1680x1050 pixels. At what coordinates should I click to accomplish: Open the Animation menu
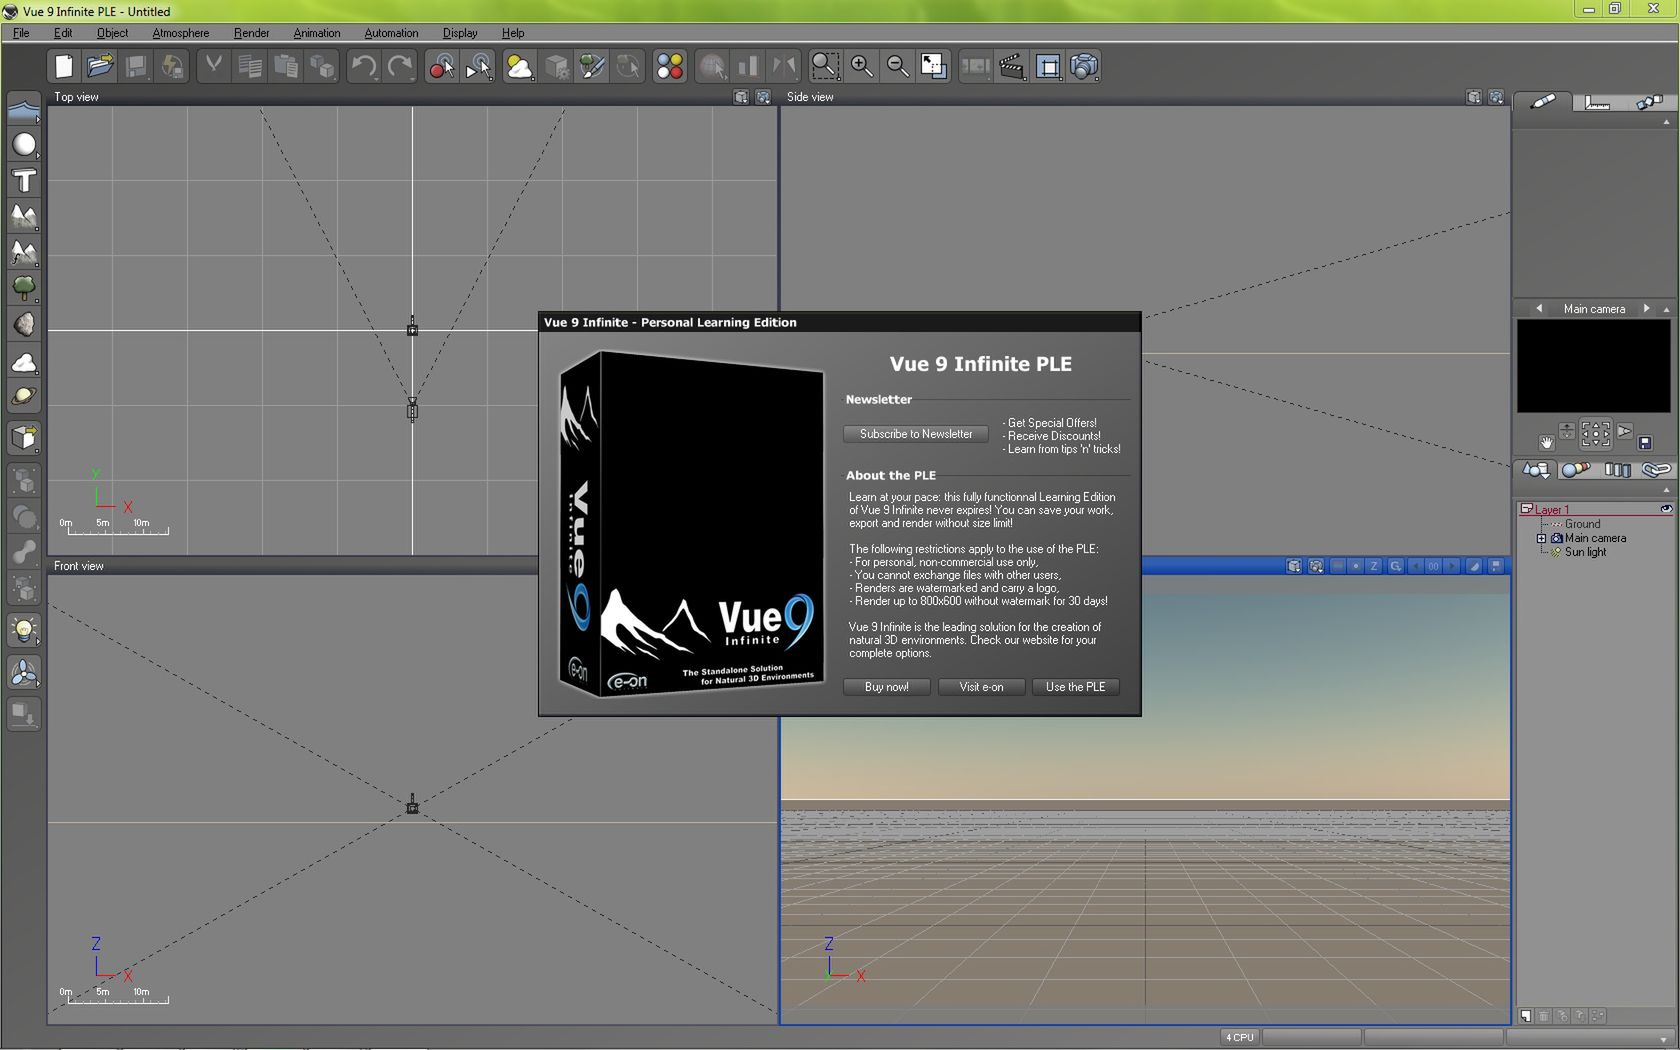tap(316, 33)
